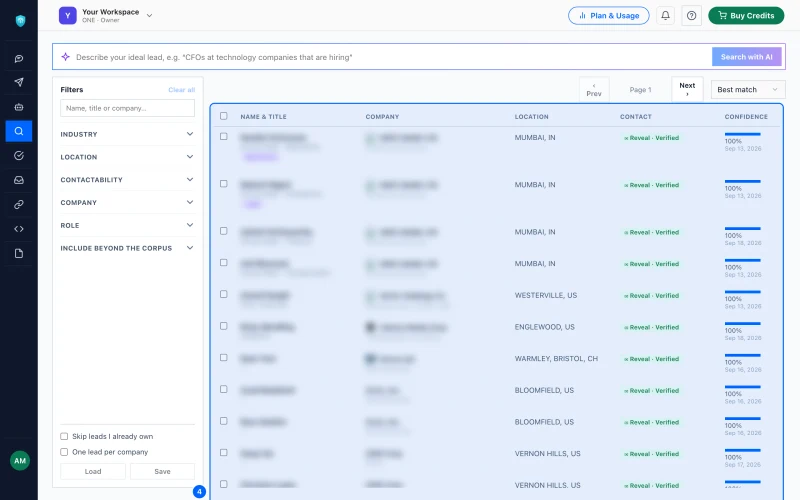Check the Warmley, Bristol lead row checkbox
Screen dimensions: 800x500
pos(223,358)
